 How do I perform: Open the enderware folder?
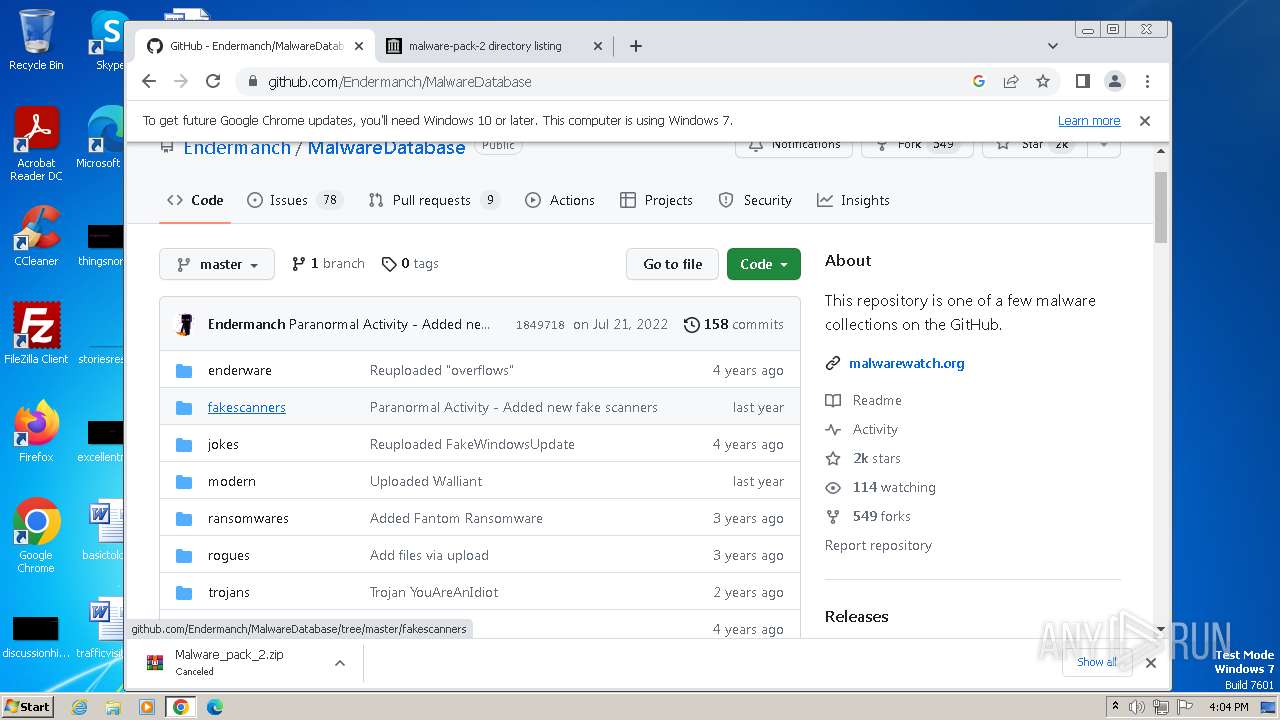click(x=240, y=370)
